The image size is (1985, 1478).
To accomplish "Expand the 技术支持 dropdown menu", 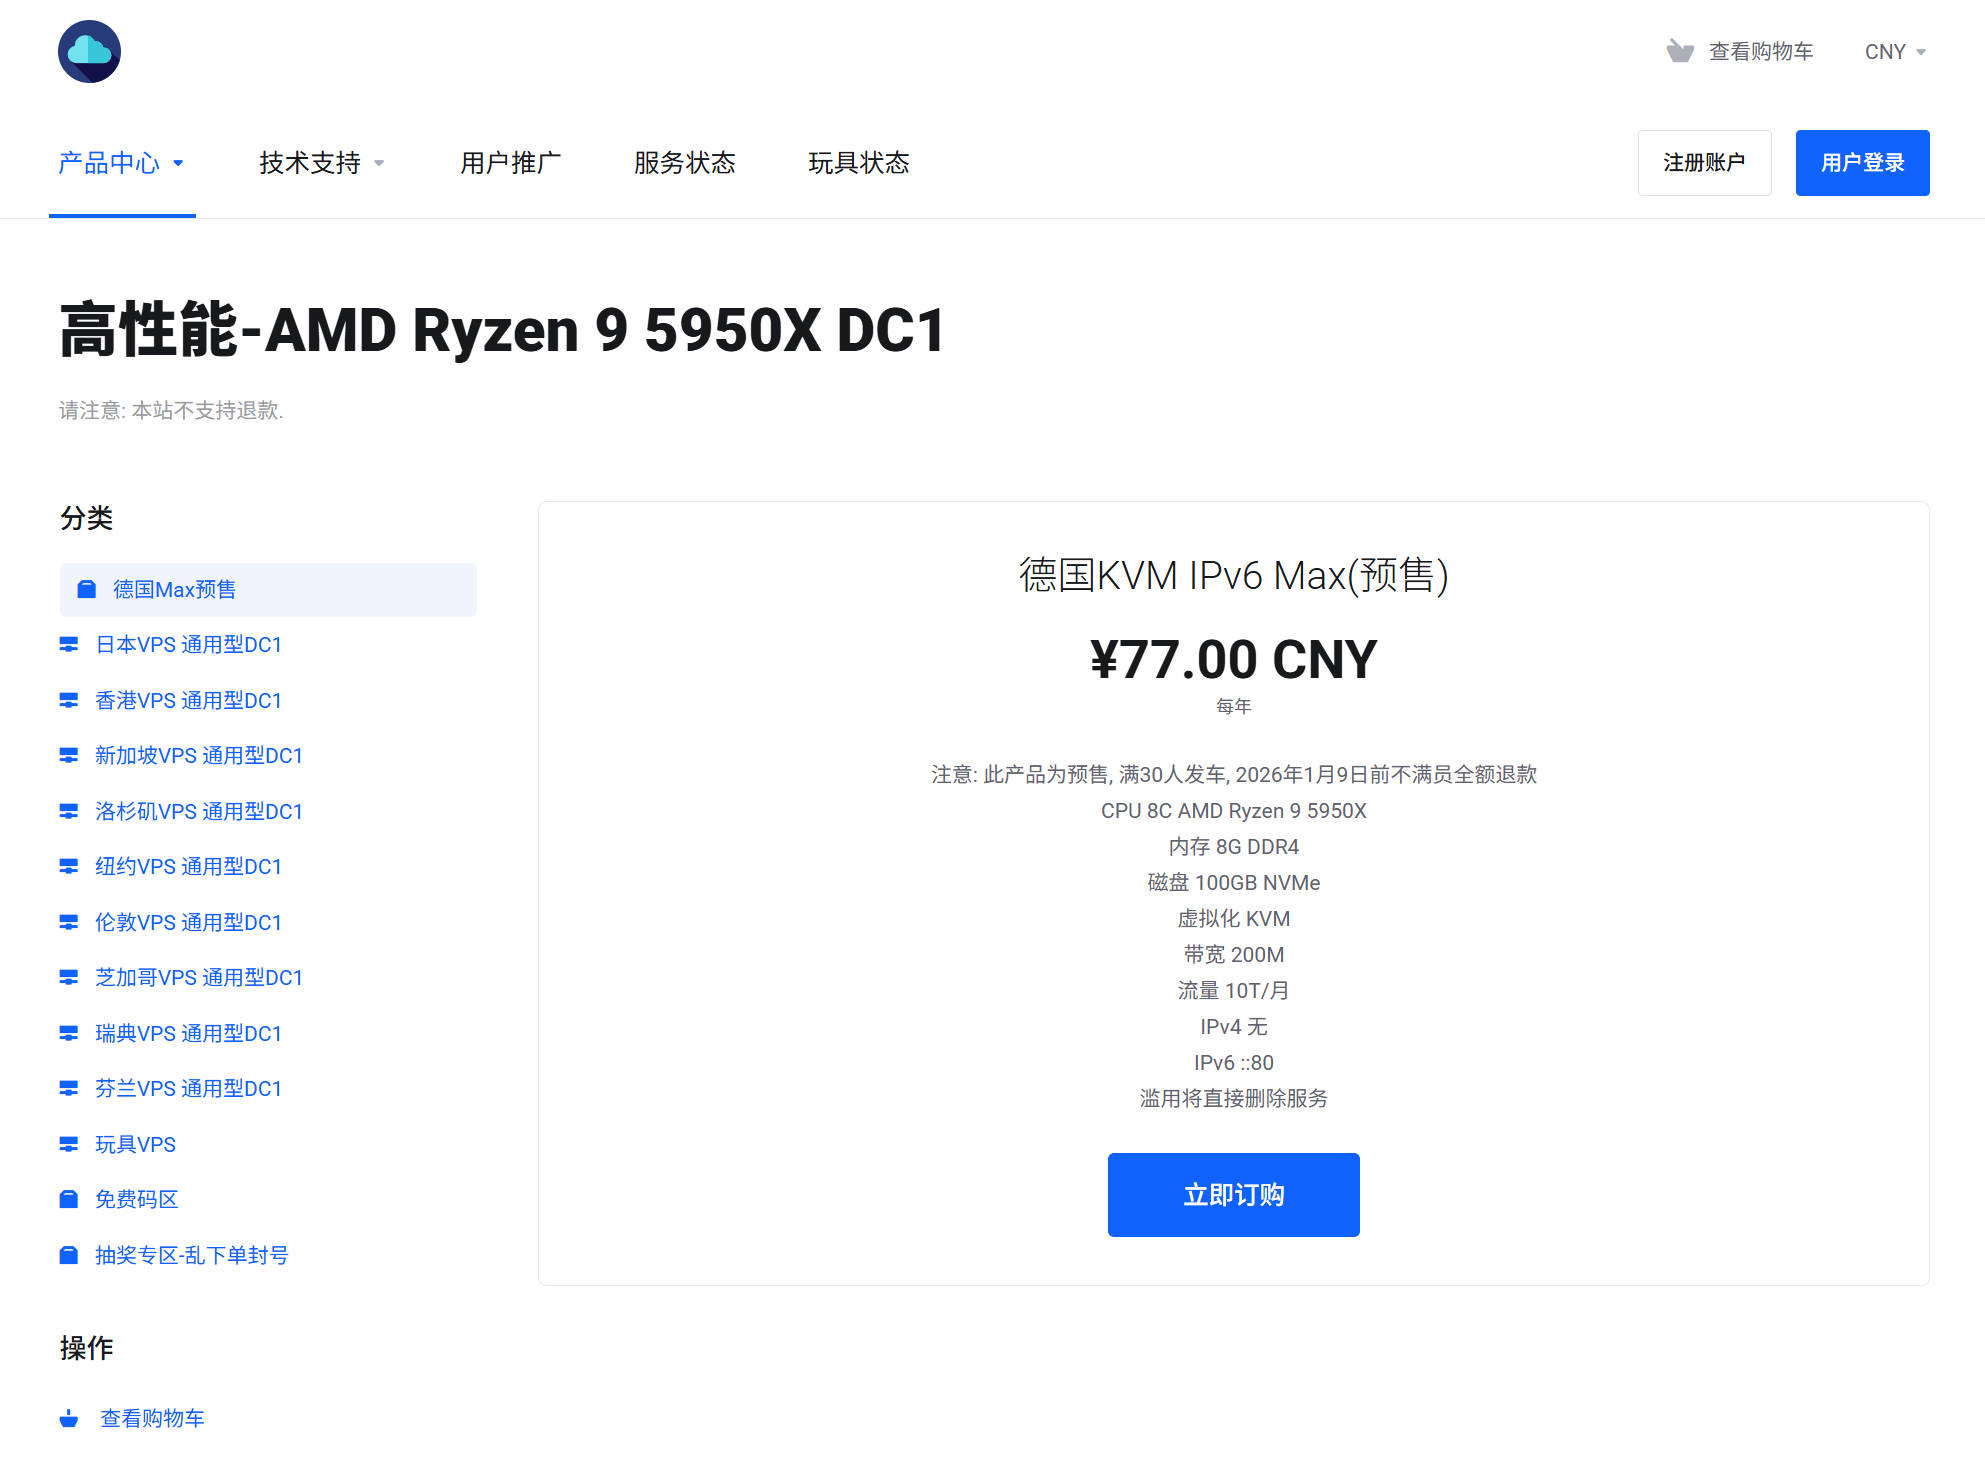I will [321, 163].
